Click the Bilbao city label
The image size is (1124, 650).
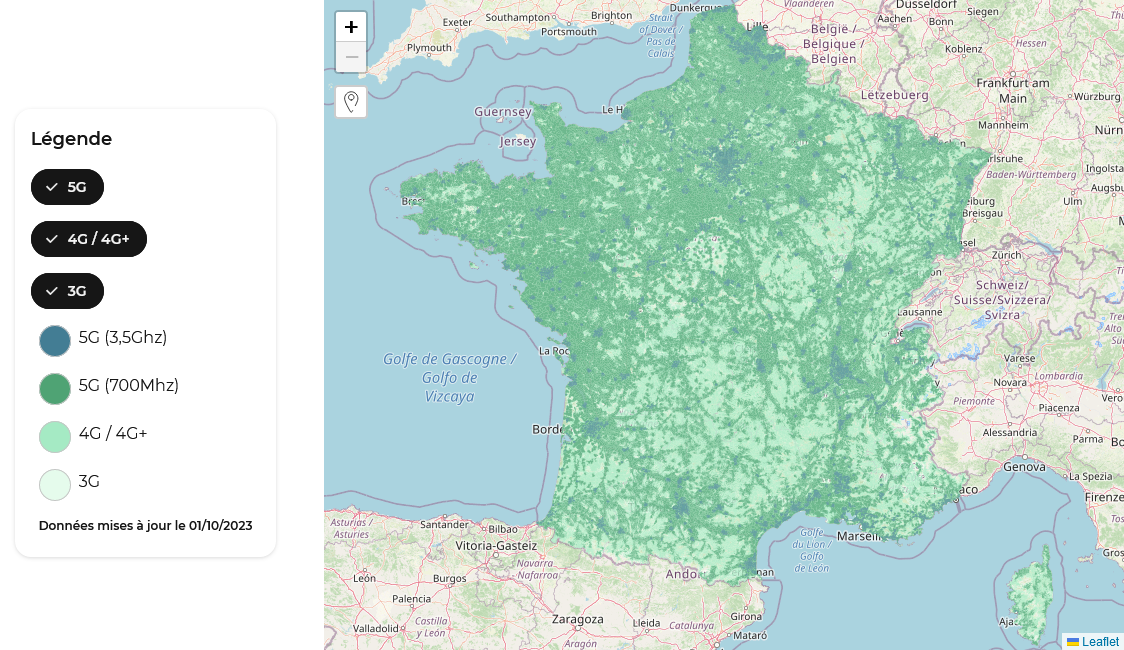[503, 529]
